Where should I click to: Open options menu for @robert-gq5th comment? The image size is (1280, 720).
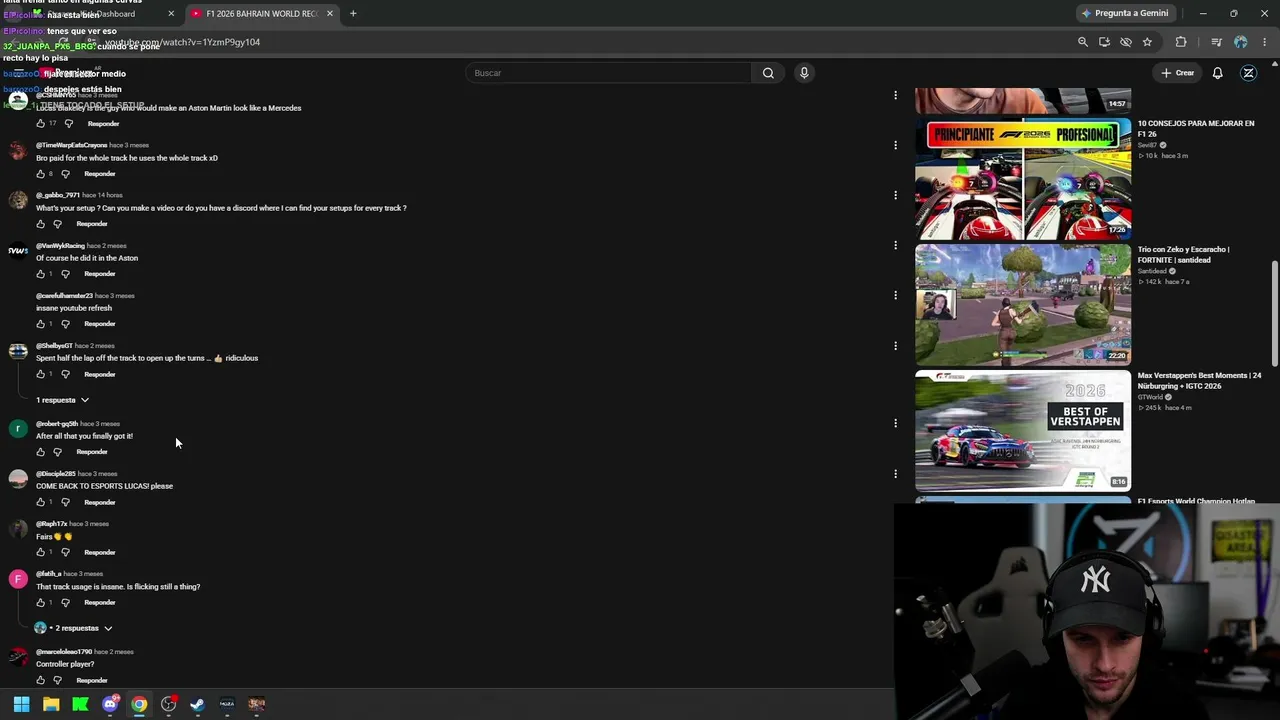(895, 423)
